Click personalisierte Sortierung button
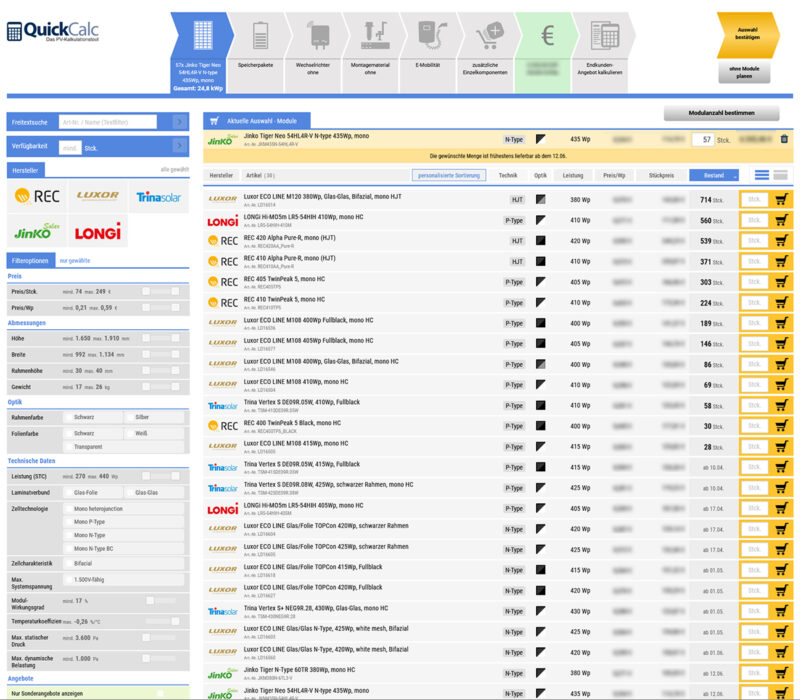800x700 pixels. [448, 176]
